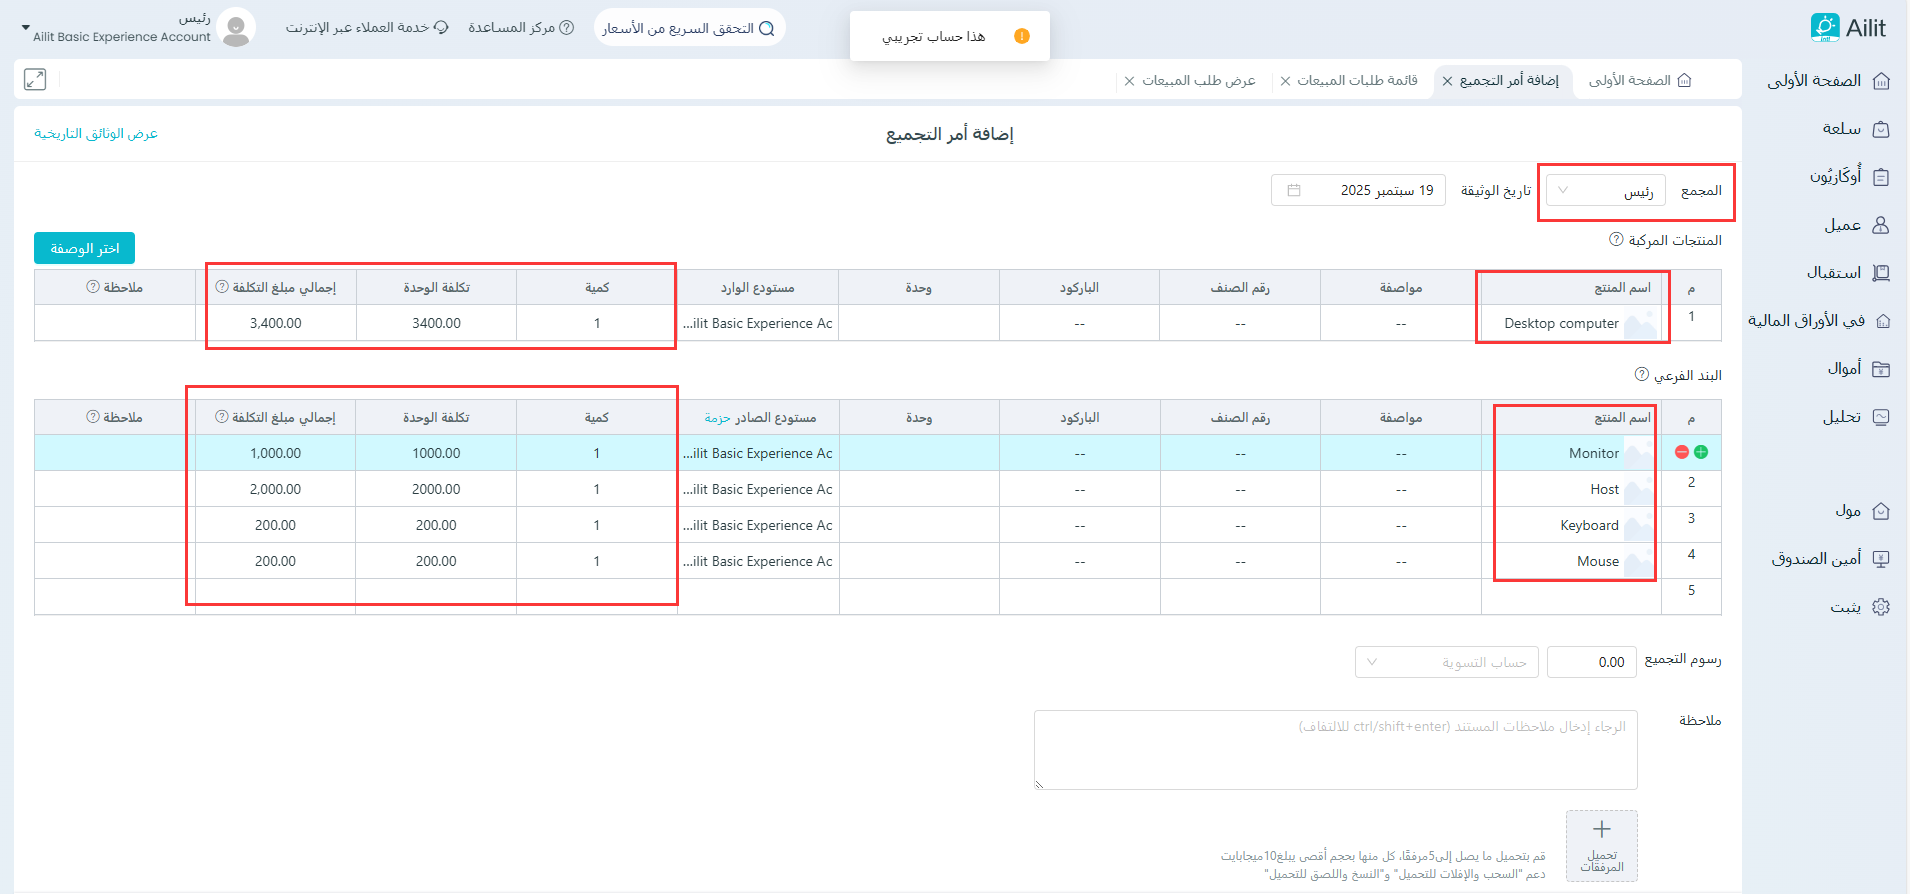Click red remove-row minus icon beside Monitor
The height and width of the screenshot is (894, 1910).
pyautogui.click(x=1682, y=452)
